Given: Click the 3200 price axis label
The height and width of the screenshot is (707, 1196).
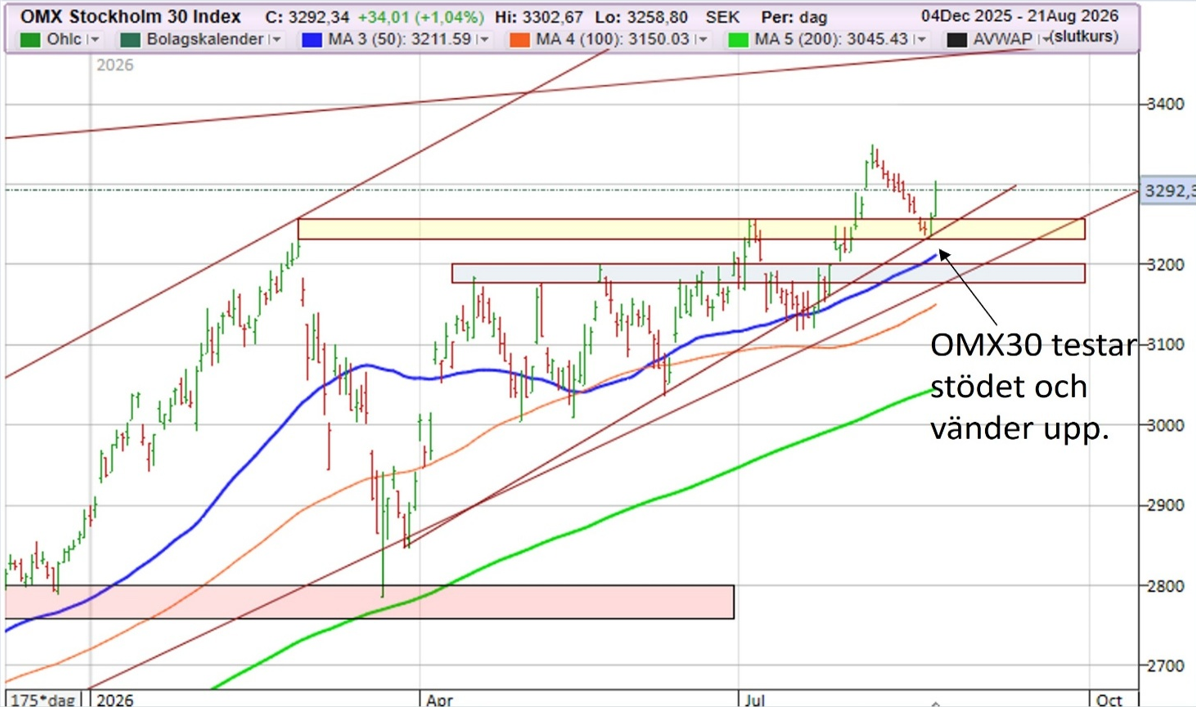Looking at the screenshot, I should point(1166,265).
